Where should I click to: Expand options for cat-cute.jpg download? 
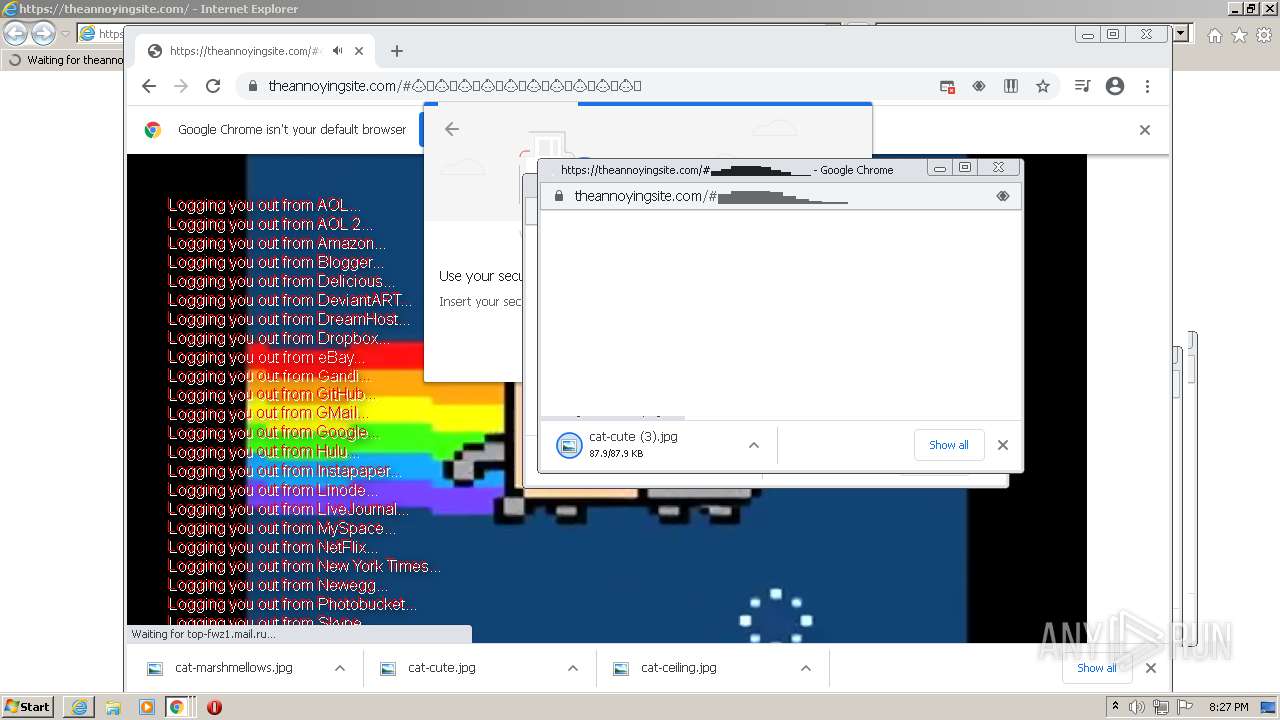573,668
